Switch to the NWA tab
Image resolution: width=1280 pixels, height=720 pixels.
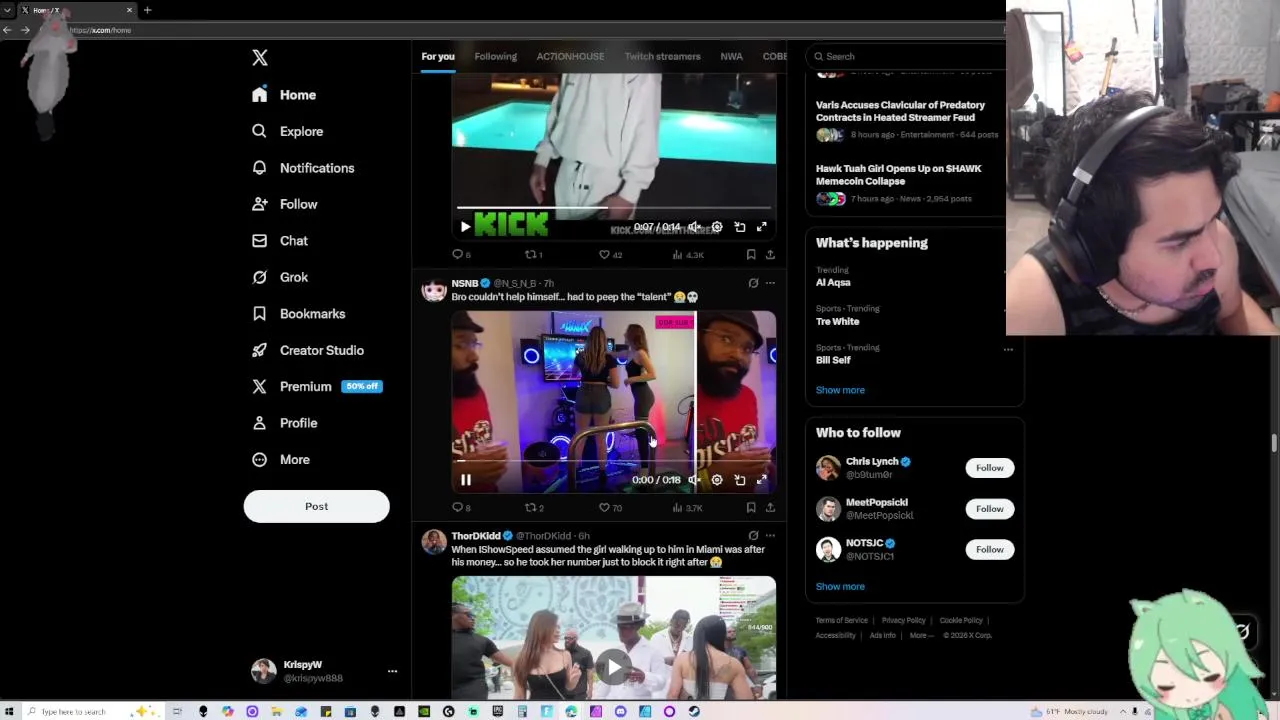click(x=731, y=56)
